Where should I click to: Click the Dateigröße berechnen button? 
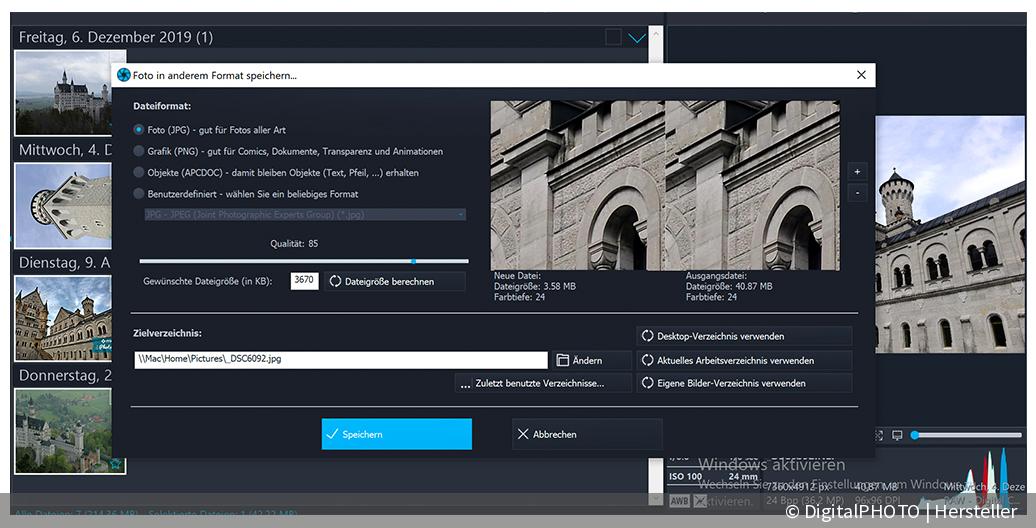(x=394, y=282)
